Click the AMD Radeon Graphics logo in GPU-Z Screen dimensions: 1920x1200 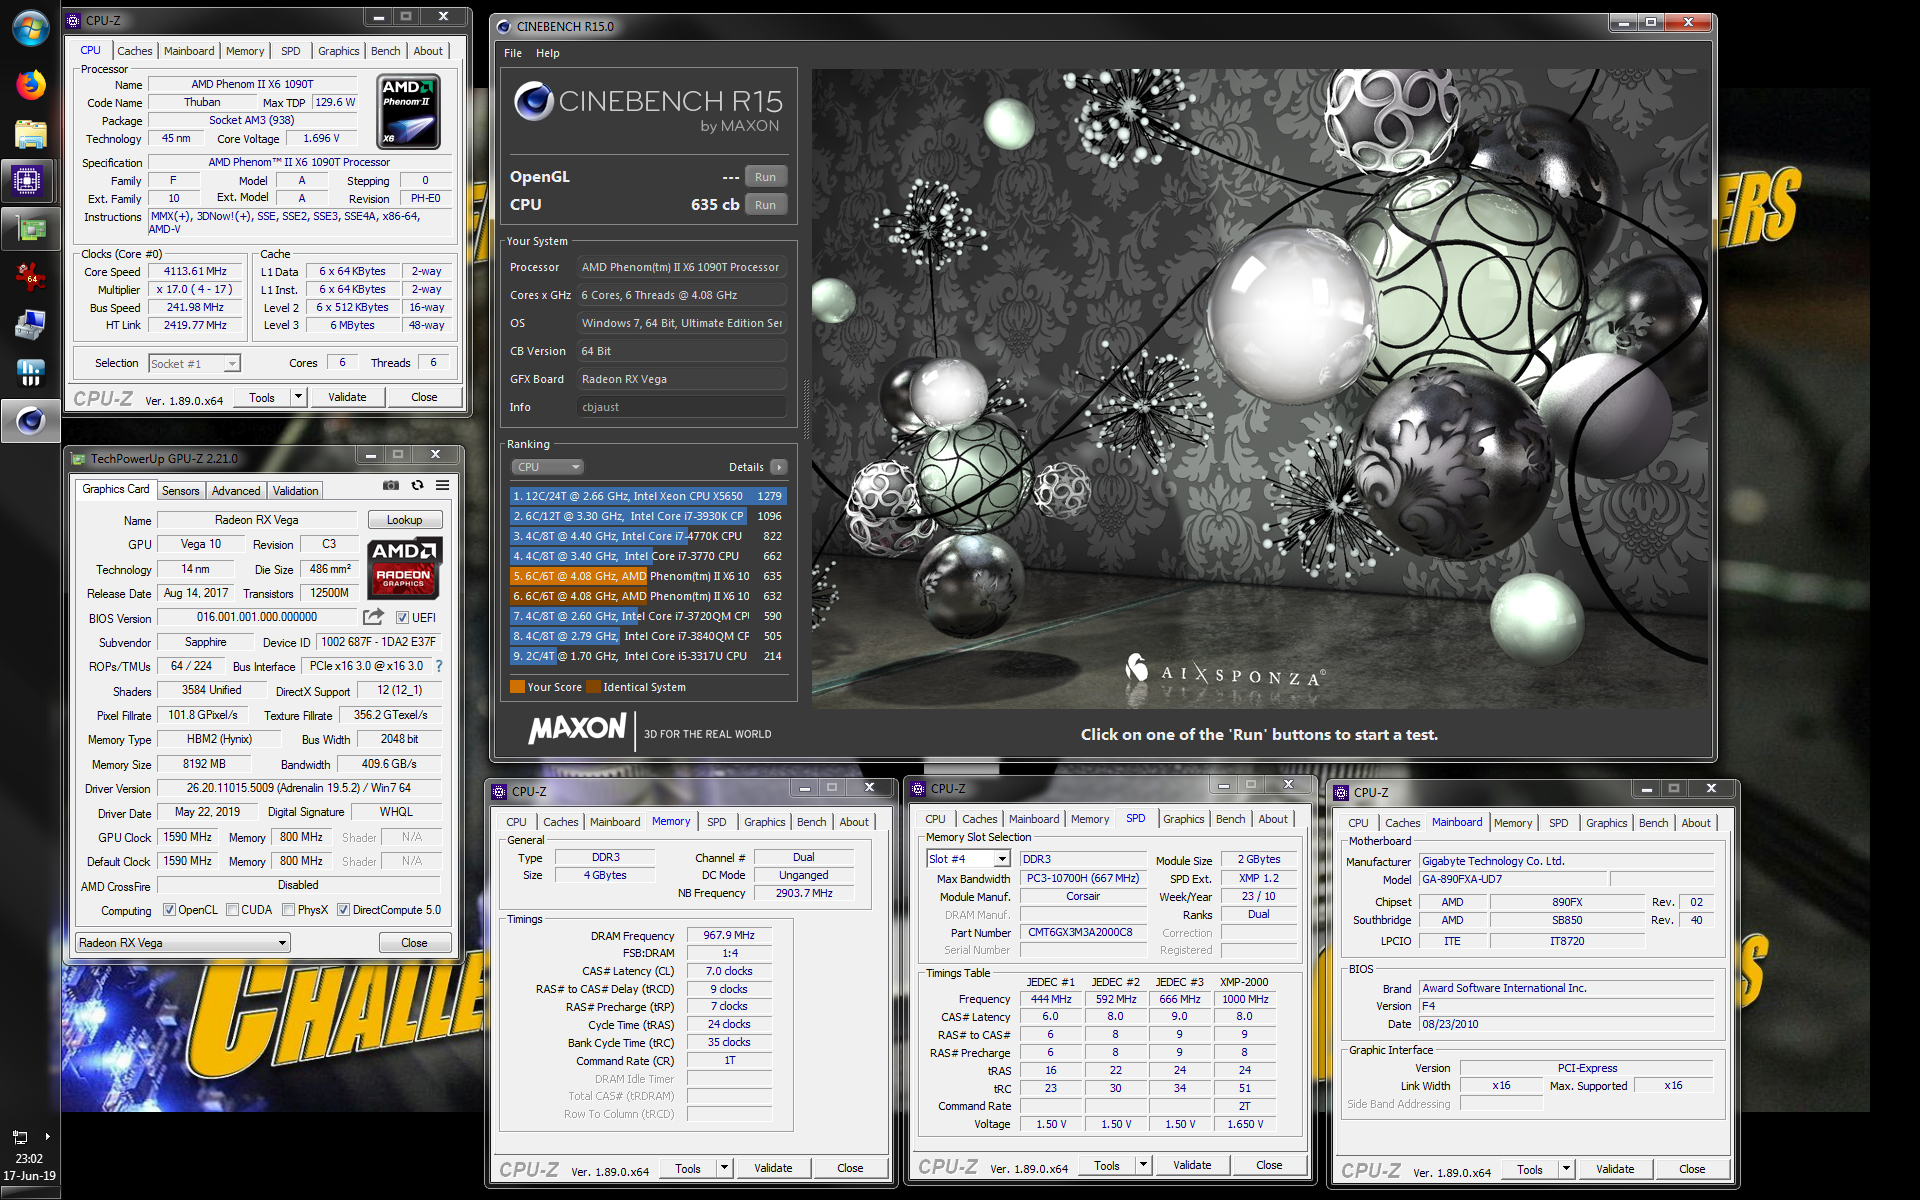pyautogui.click(x=404, y=567)
